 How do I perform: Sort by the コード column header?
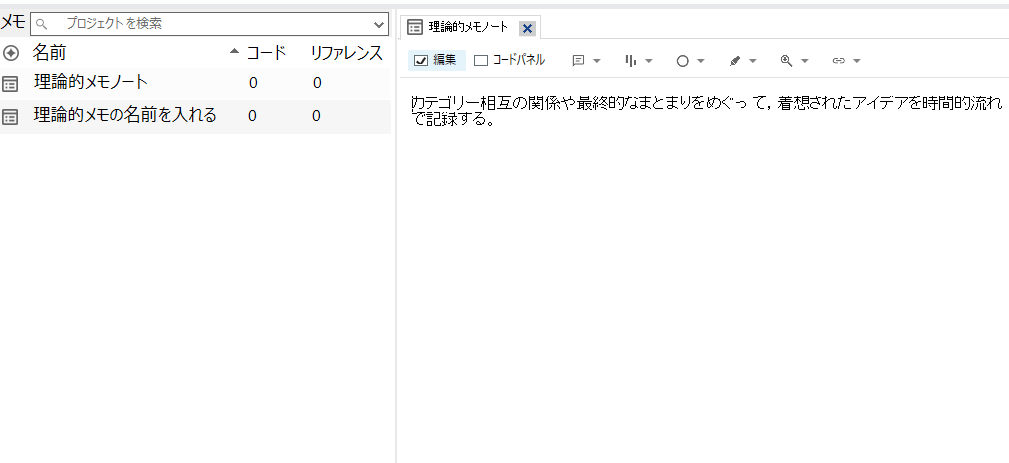coord(266,53)
